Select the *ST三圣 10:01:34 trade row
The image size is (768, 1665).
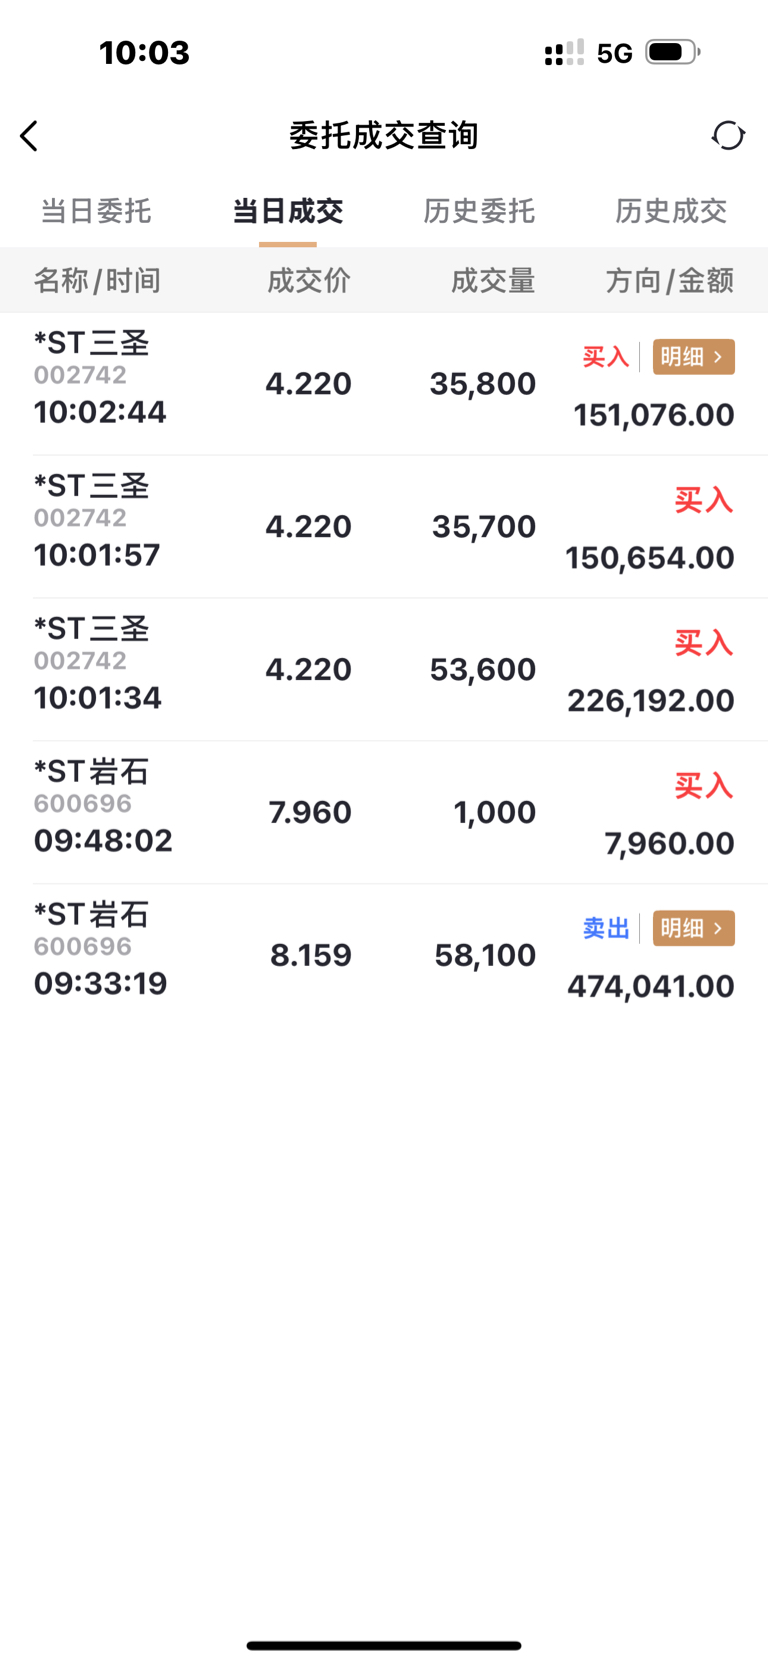pos(384,670)
